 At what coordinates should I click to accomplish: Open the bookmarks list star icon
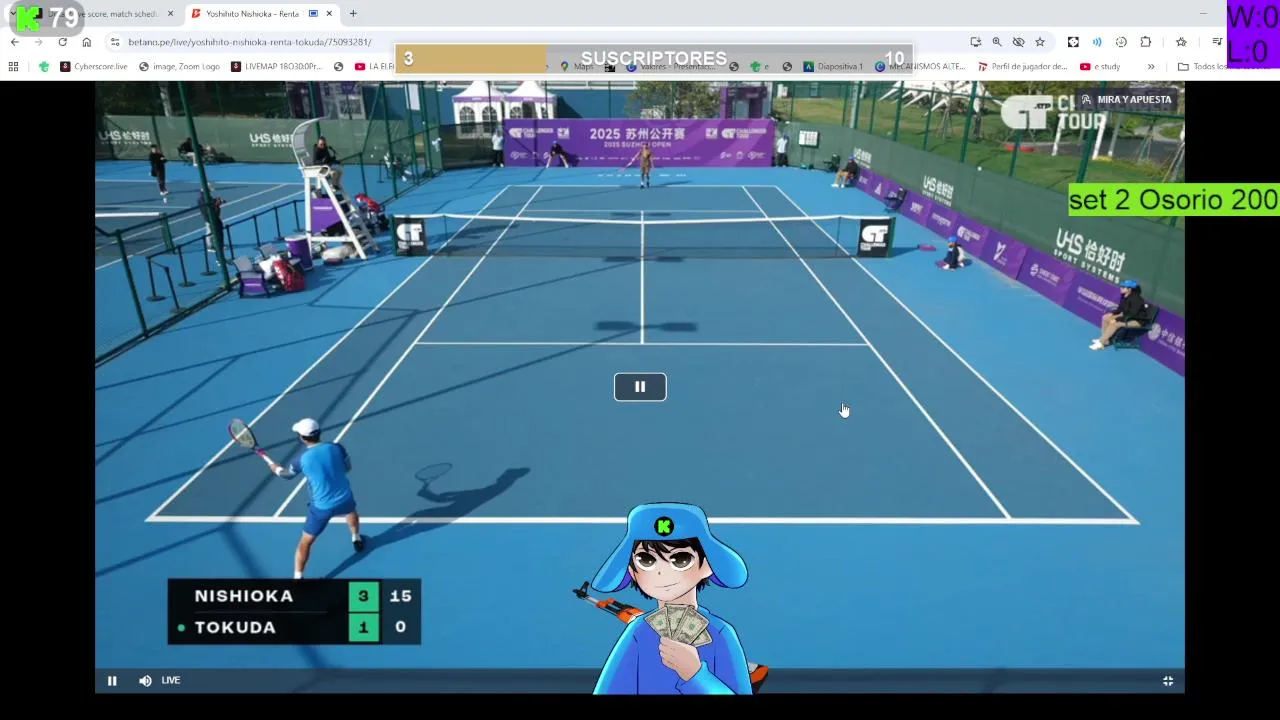point(1181,42)
